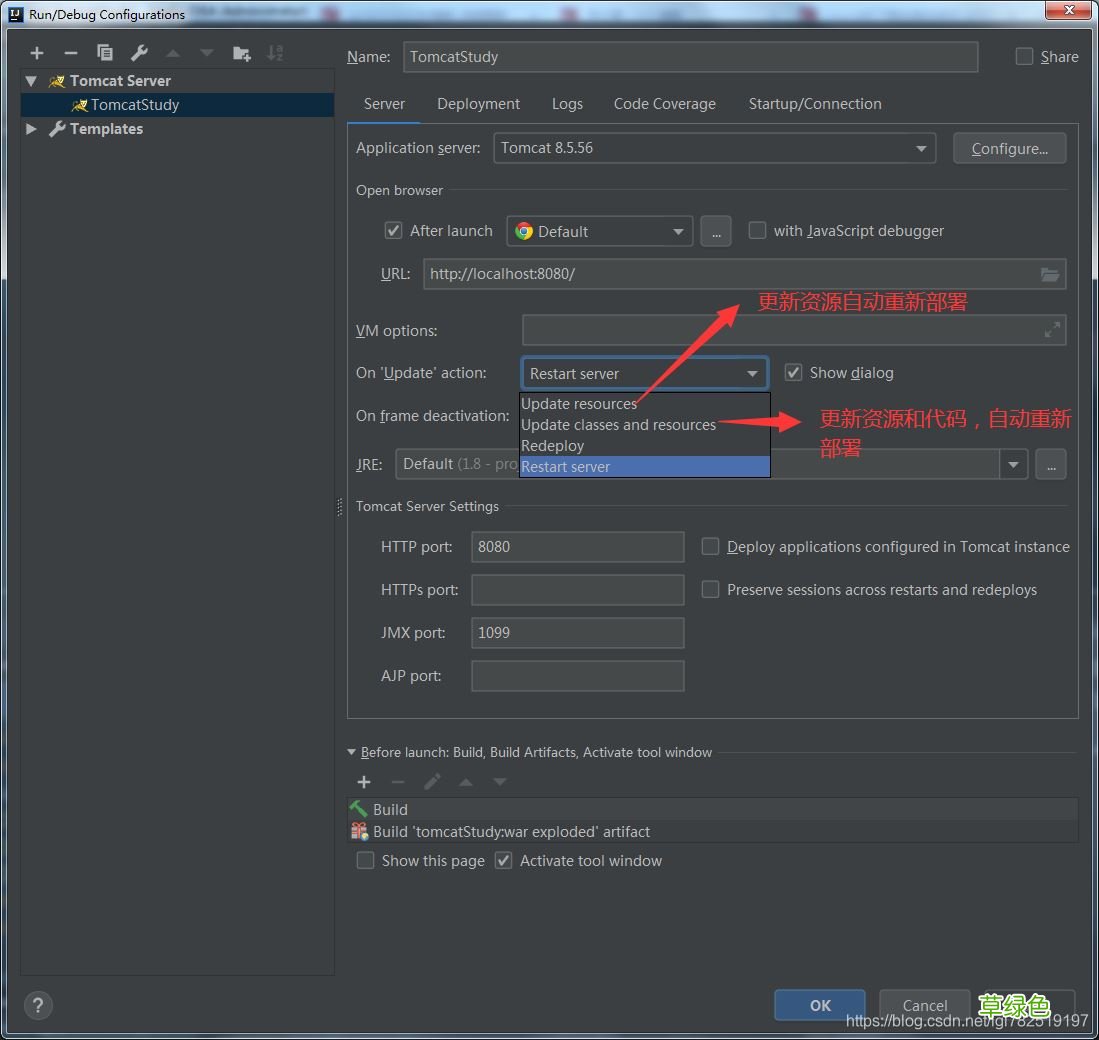Open the Default browser dropdown
Image resolution: width=1099 pixels, height=1040 pixels.
click(x=599, y=231)
